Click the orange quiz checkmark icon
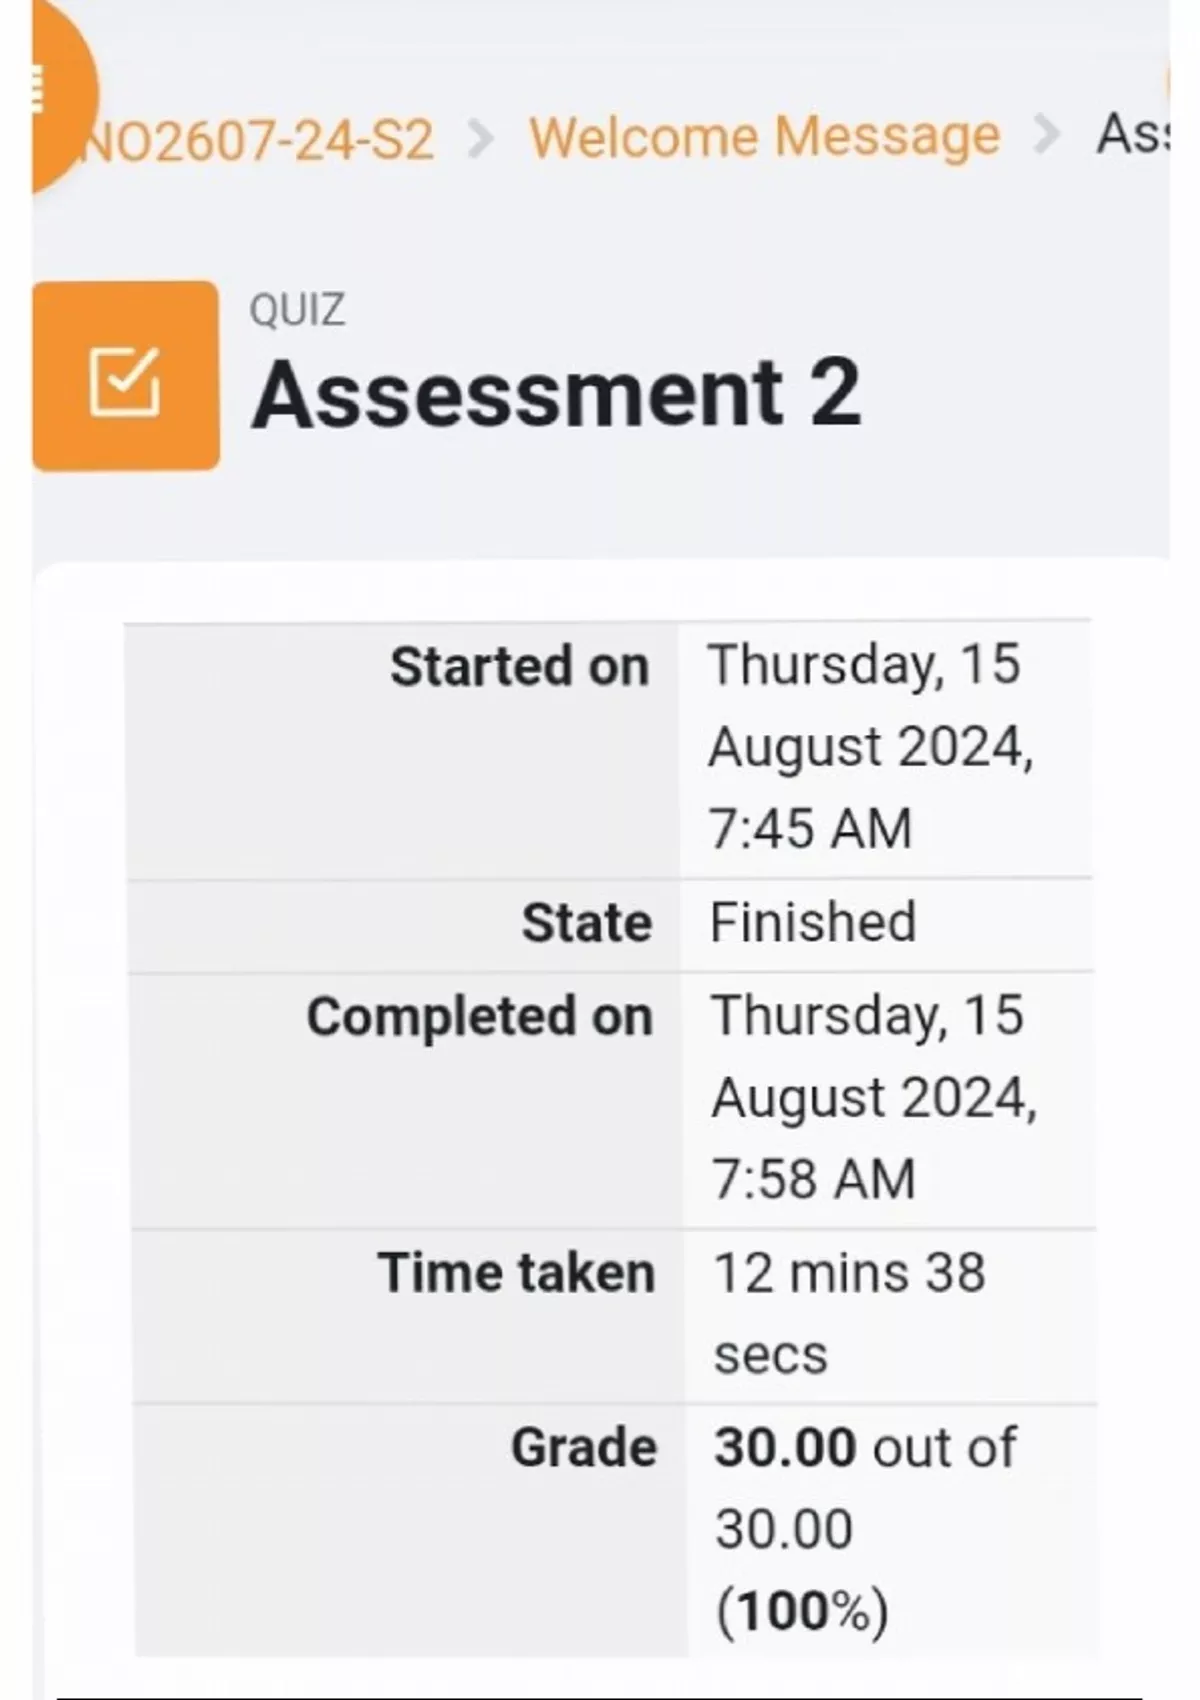Image resolution: width=1200 pixels, height=1700 pixels. tap(125, 376)
